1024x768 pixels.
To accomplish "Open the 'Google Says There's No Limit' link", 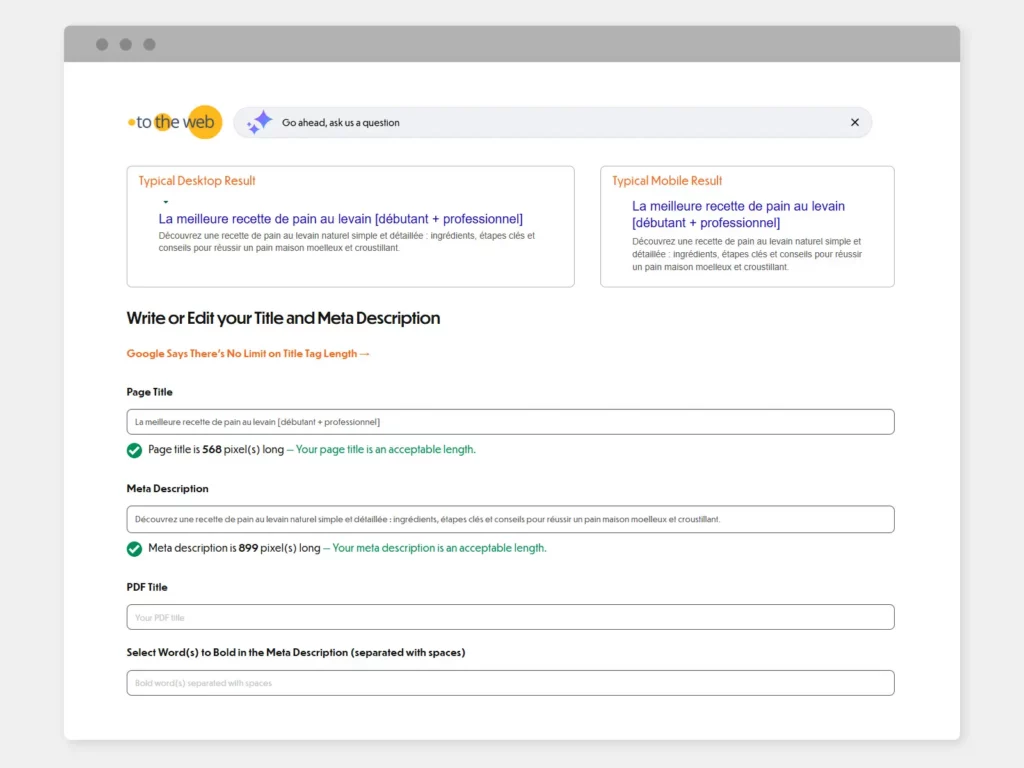I will click(248, 353).
